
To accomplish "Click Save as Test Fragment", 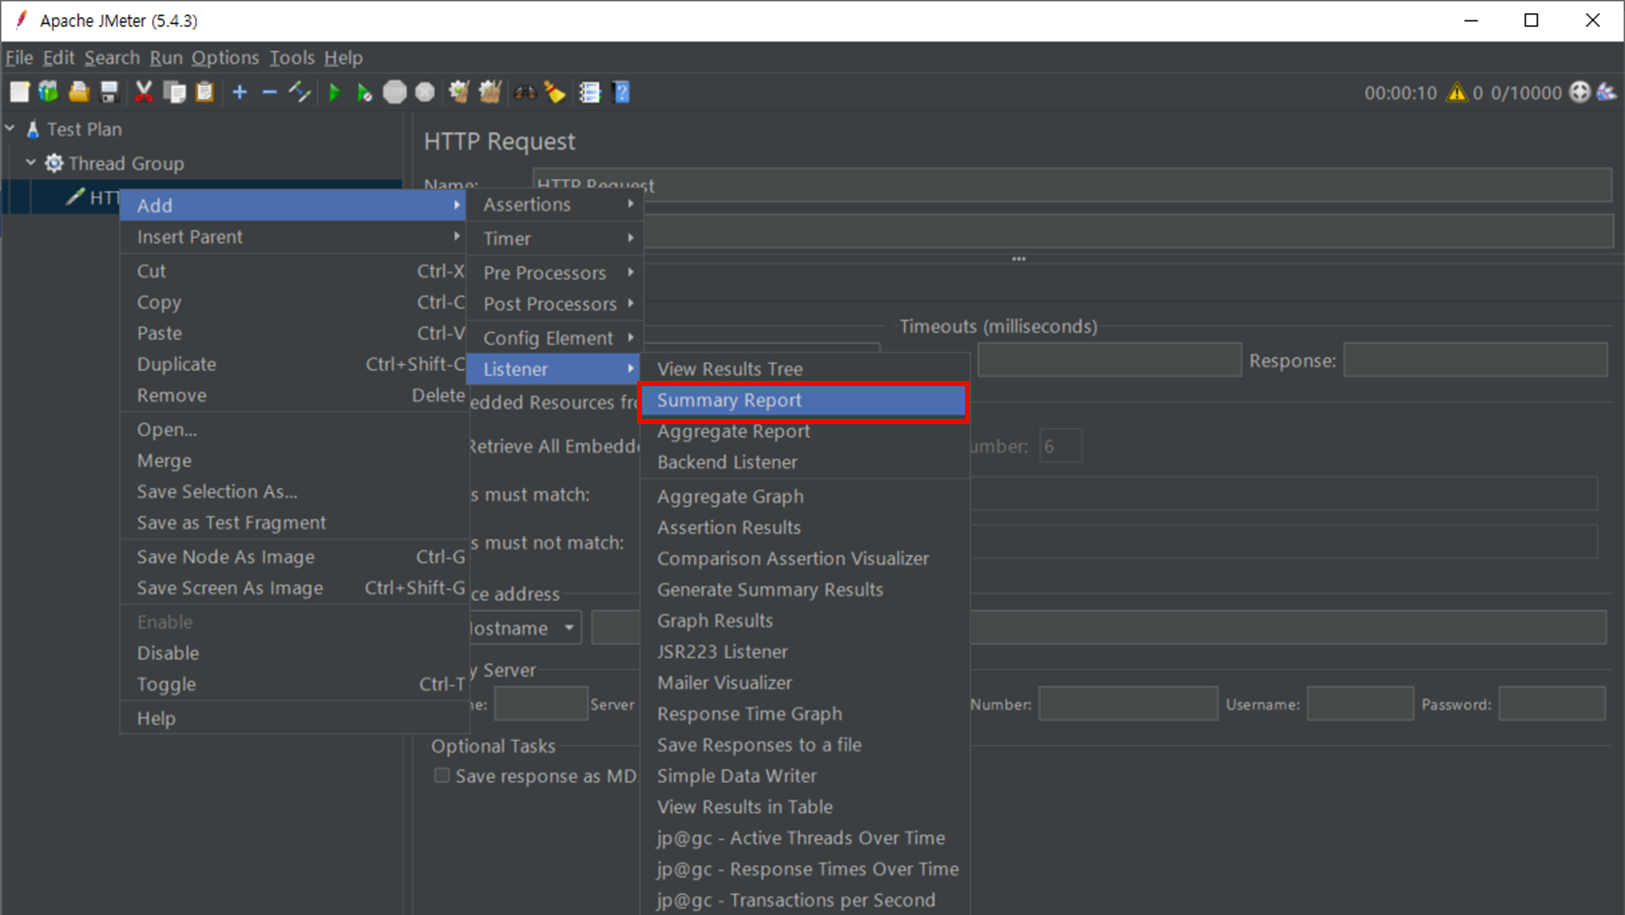I will tap(295, 523).
